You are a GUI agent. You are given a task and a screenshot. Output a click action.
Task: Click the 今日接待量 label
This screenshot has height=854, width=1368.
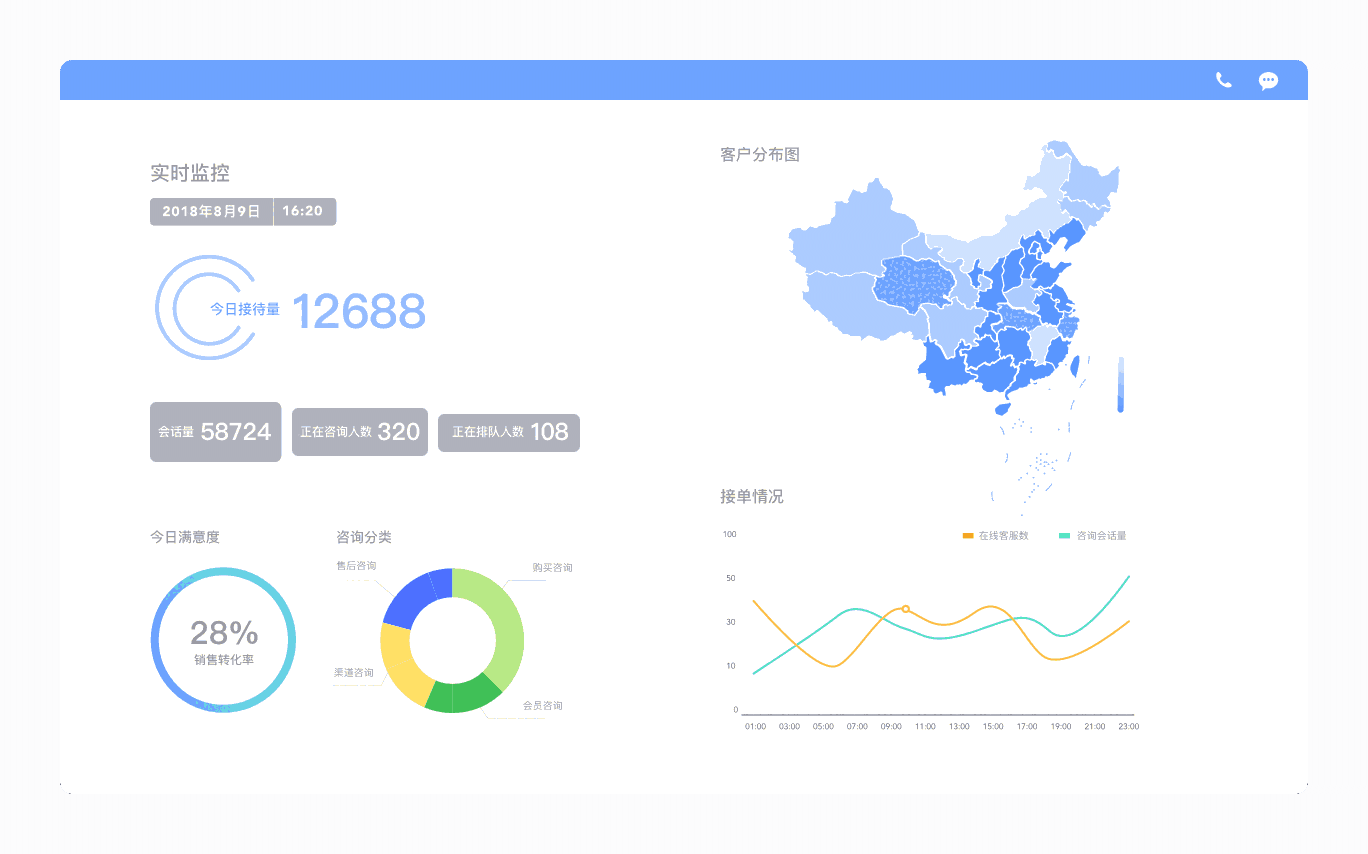(x=245, y=310)
